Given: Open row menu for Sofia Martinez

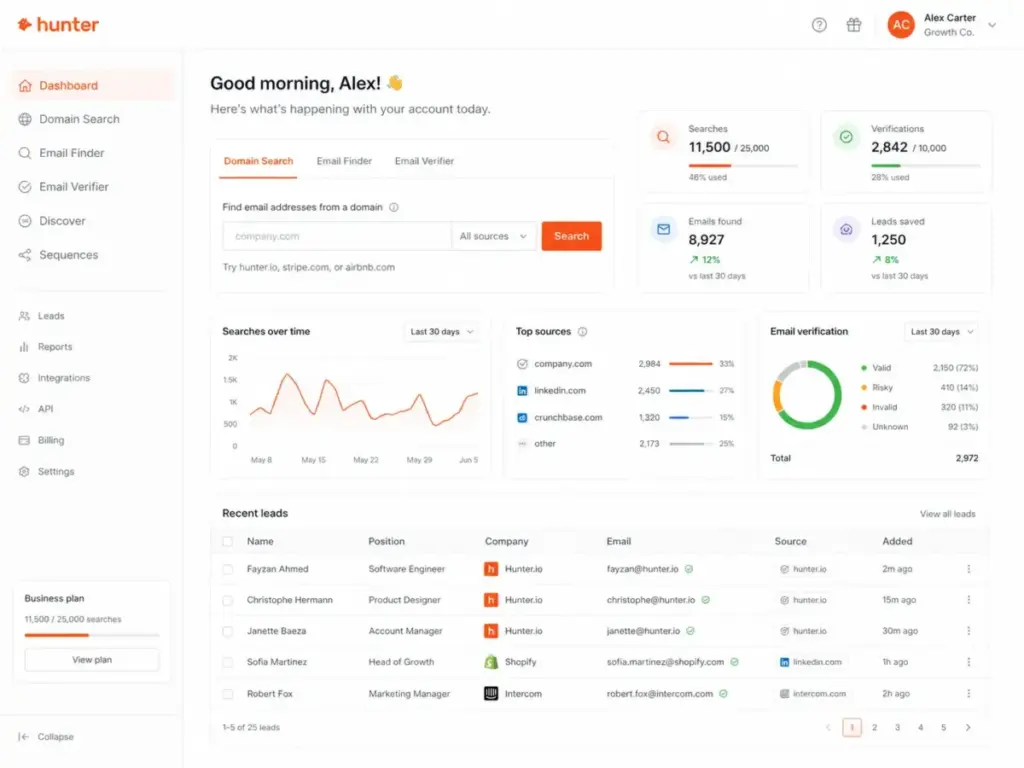Looking at the screenshot, I should [x=968, y=662].
